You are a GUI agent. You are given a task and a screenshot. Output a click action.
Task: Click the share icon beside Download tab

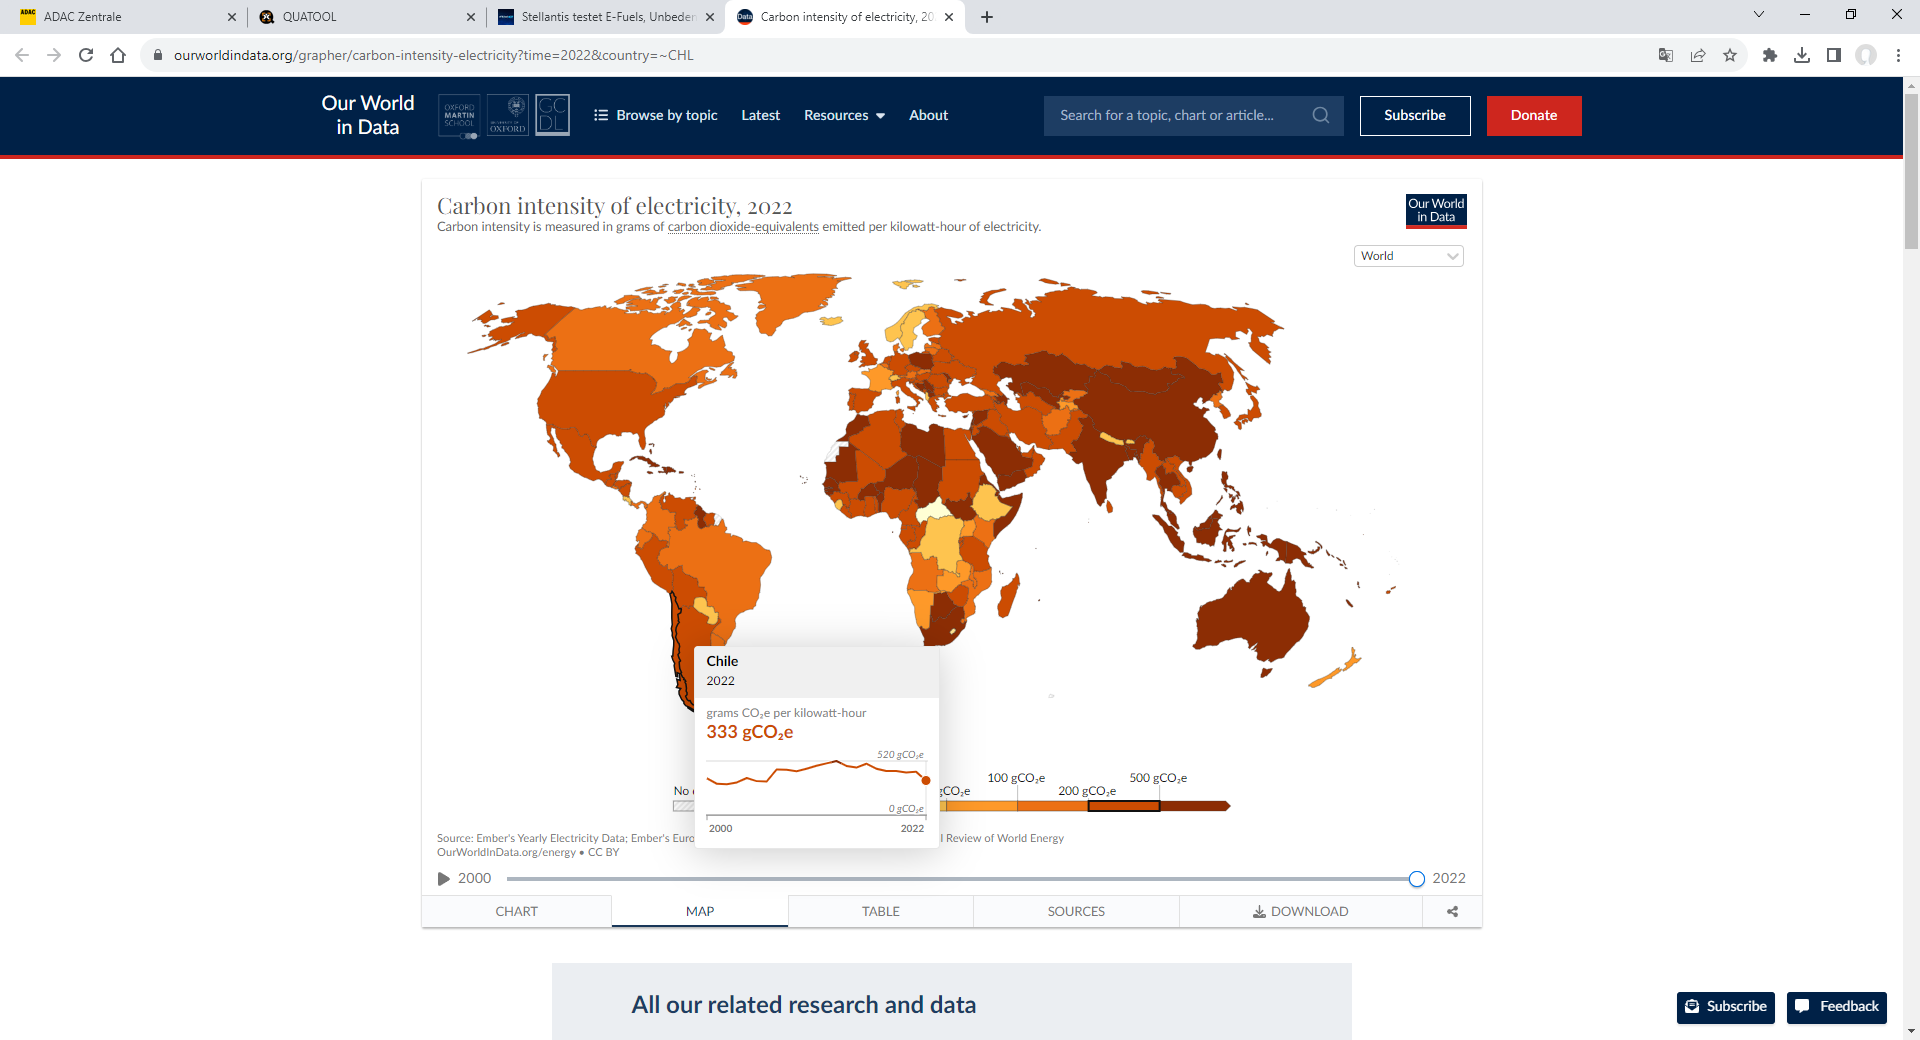pos(1452,911)
